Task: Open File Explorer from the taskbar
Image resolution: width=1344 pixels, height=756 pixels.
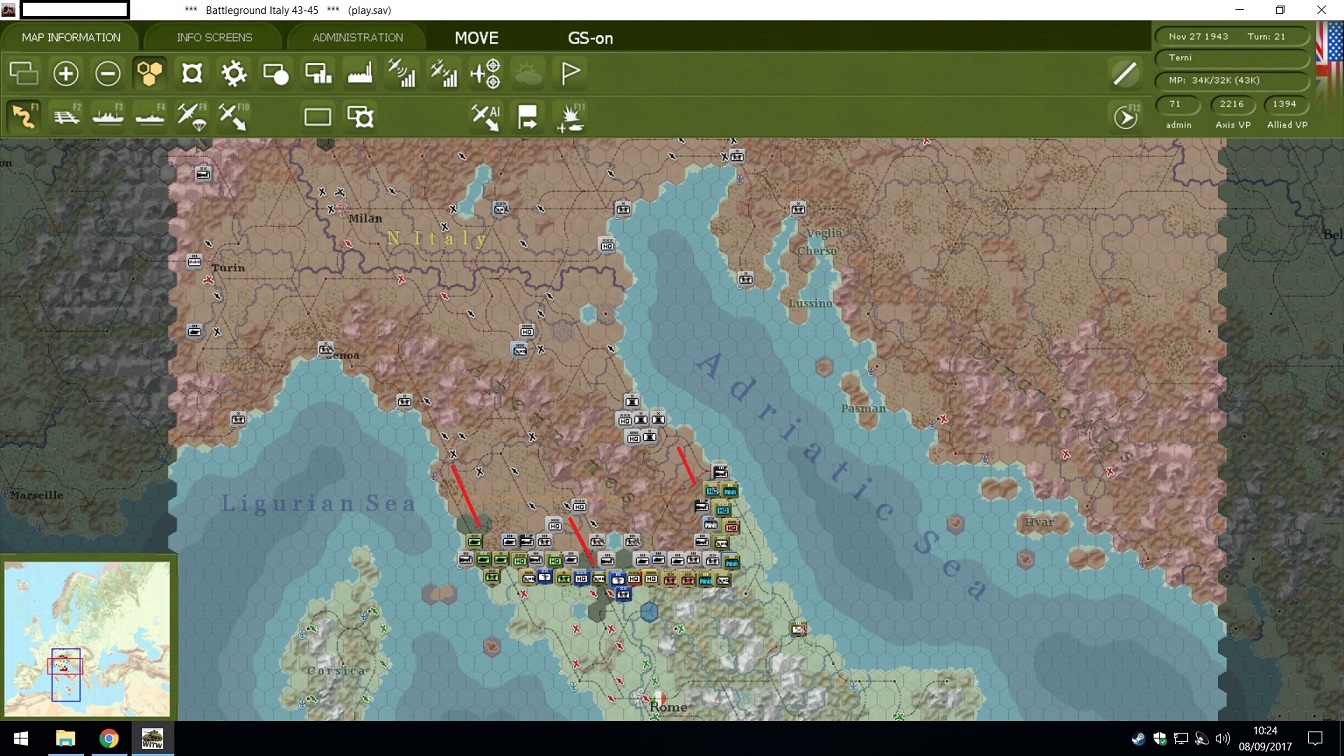Action: [x=65, y=739]
